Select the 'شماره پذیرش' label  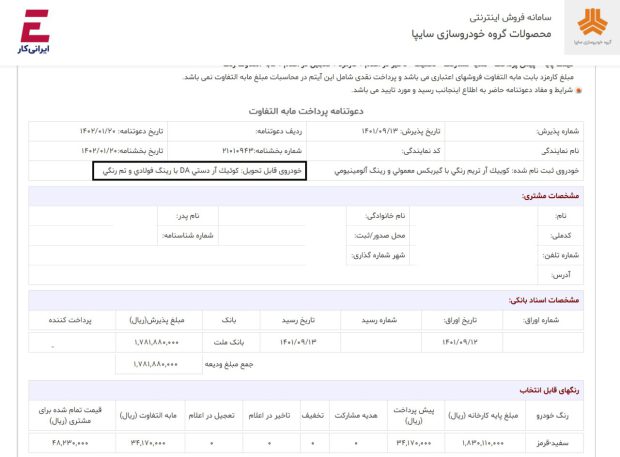pos(558,131)
